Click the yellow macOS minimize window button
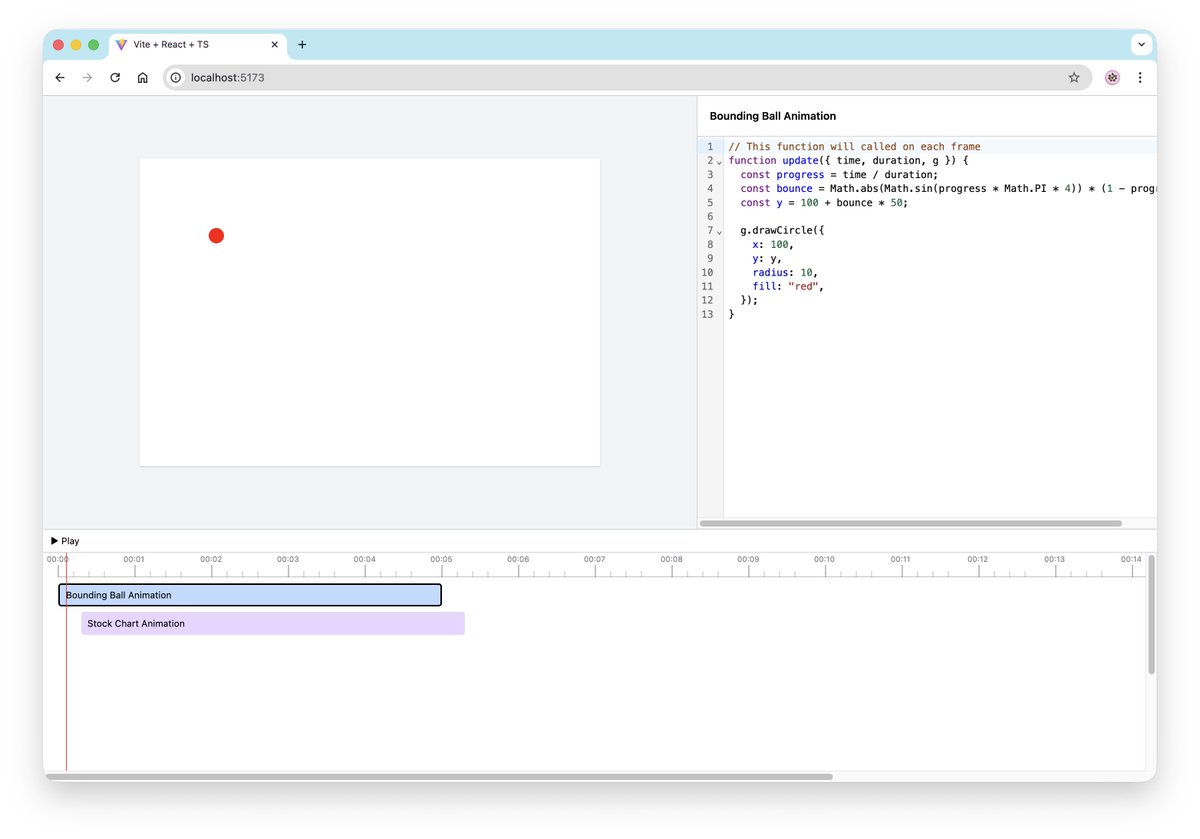This screenshot has height=839, width=1200. tap(76, 45)
